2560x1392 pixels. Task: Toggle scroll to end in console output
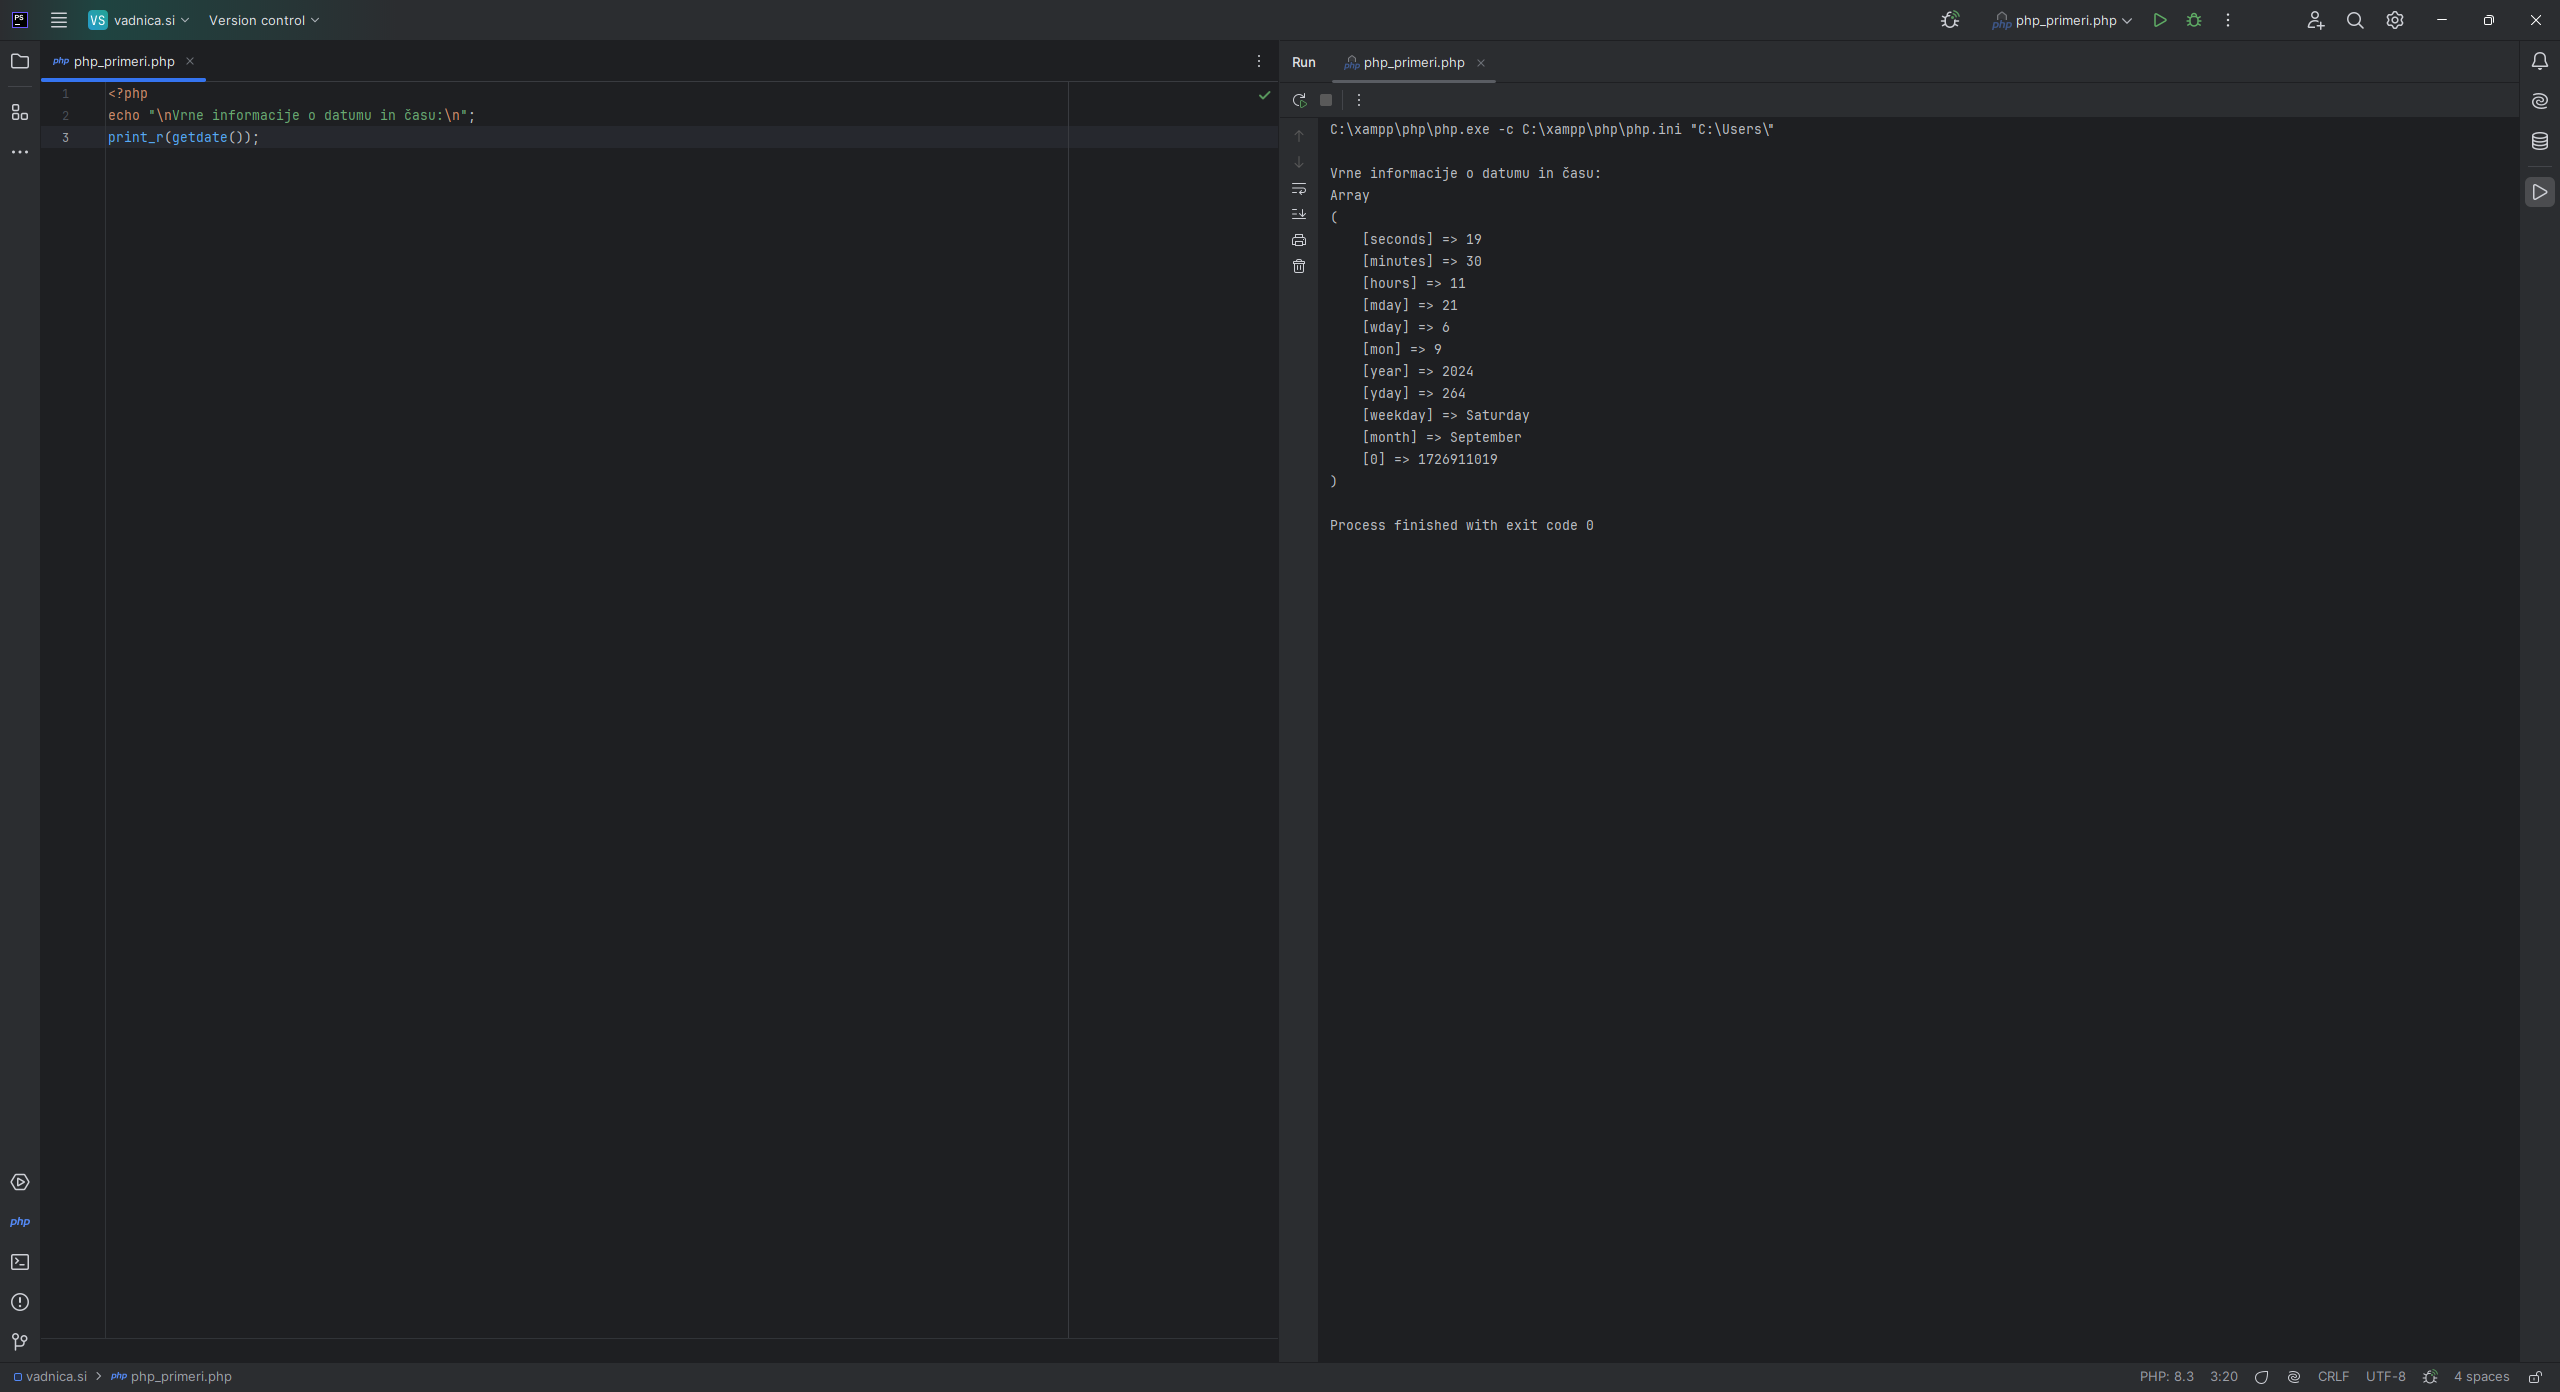tap(1298, 214)
